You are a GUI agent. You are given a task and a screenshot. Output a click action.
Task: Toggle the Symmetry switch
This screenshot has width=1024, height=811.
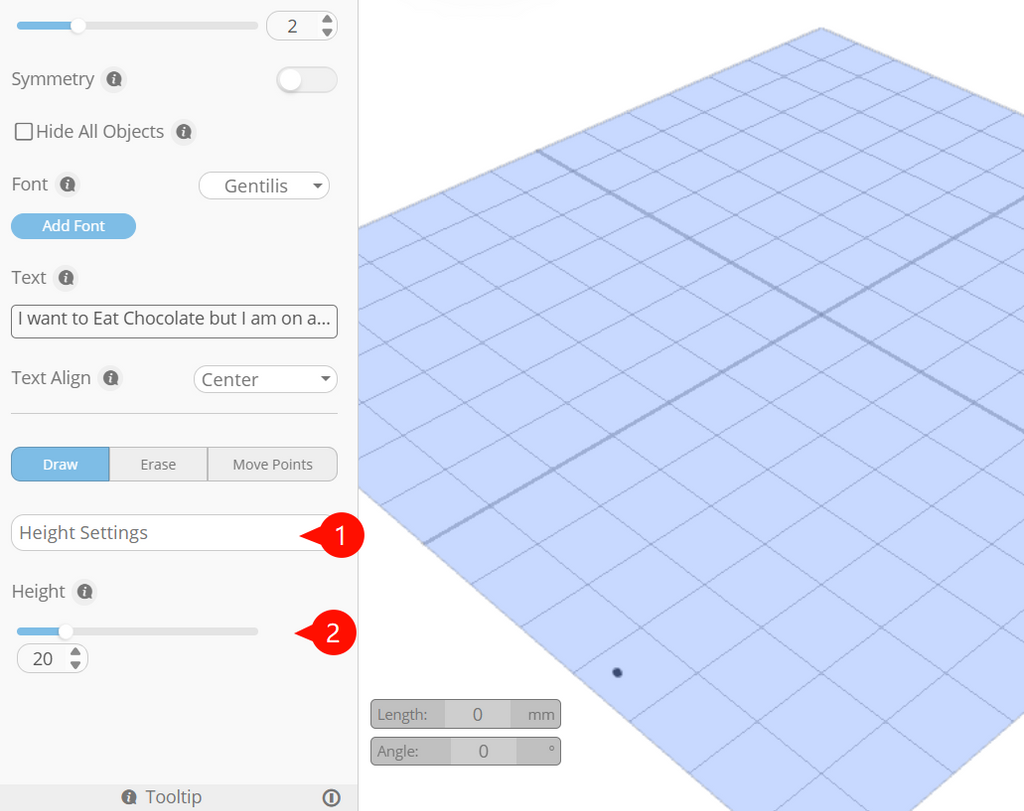click(x=306, y=80)
